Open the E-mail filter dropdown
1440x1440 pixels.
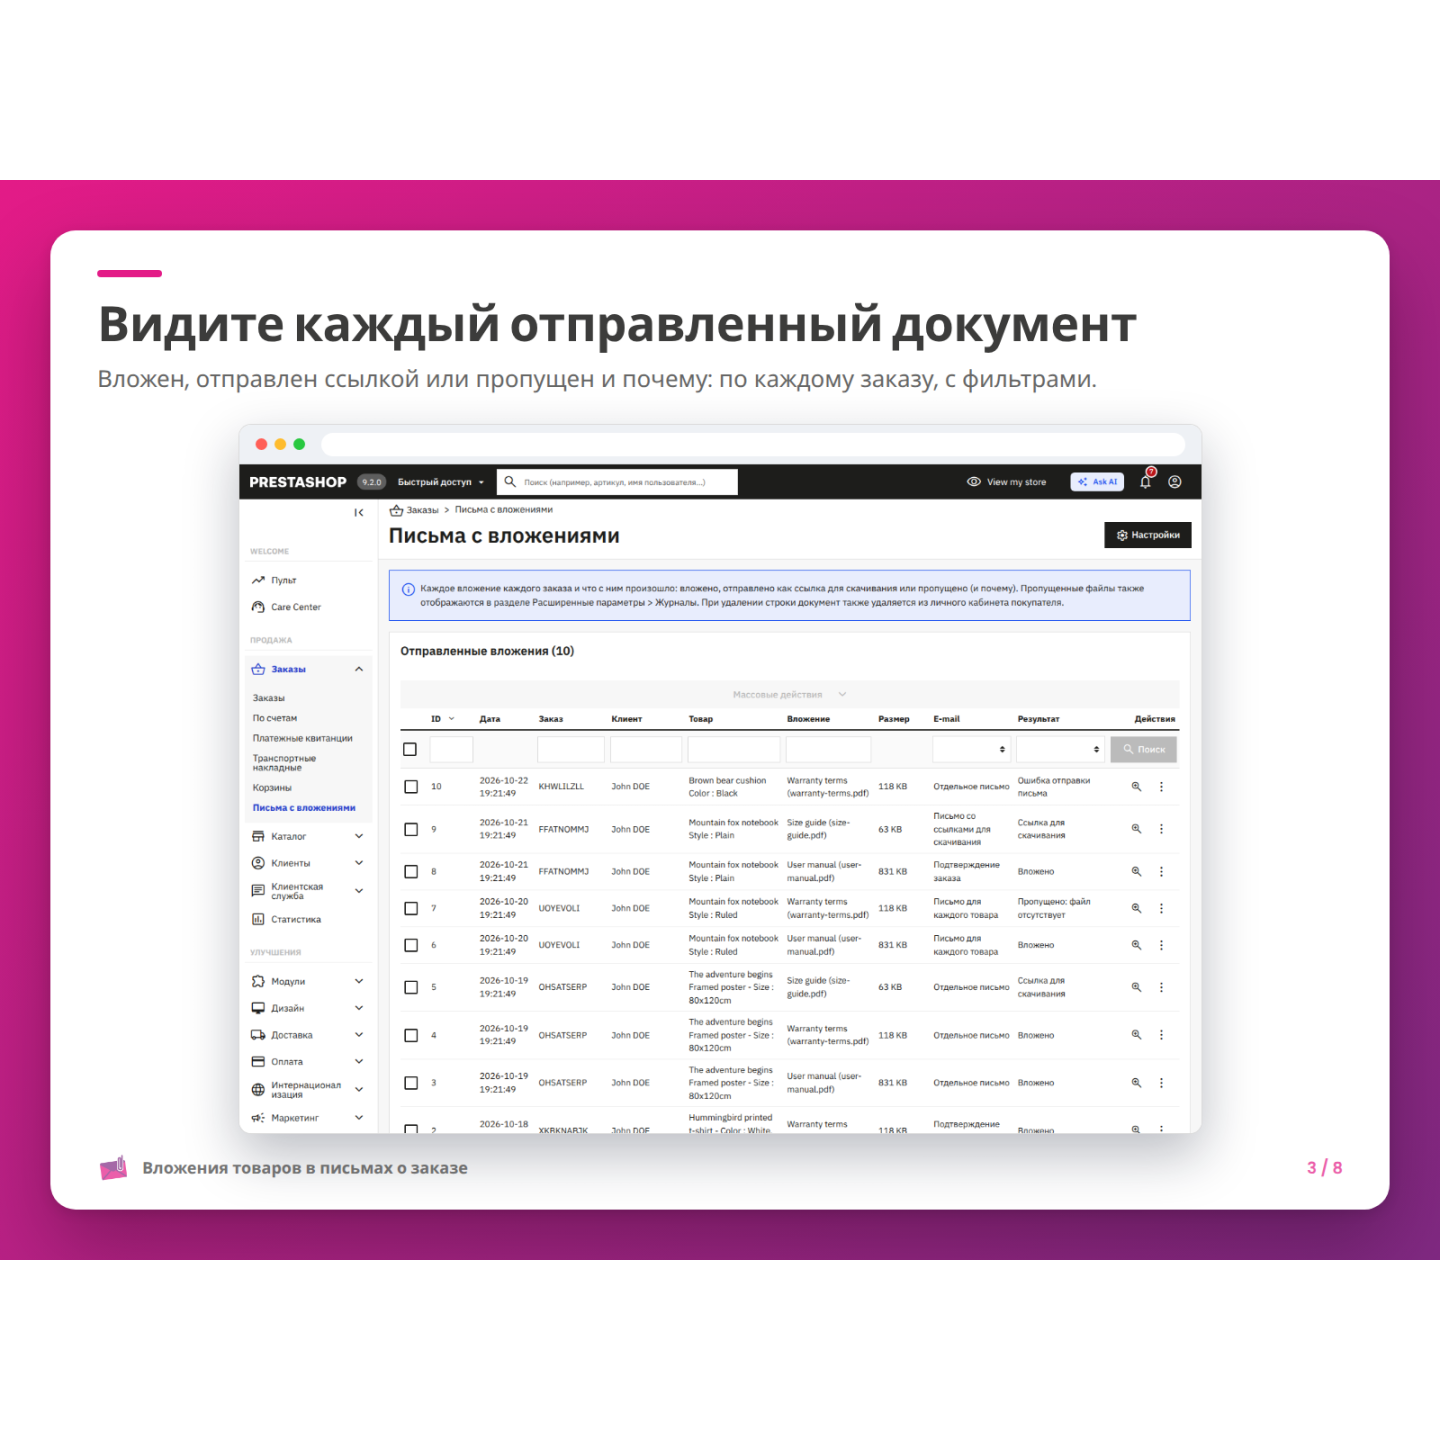(x=972, y=749)
